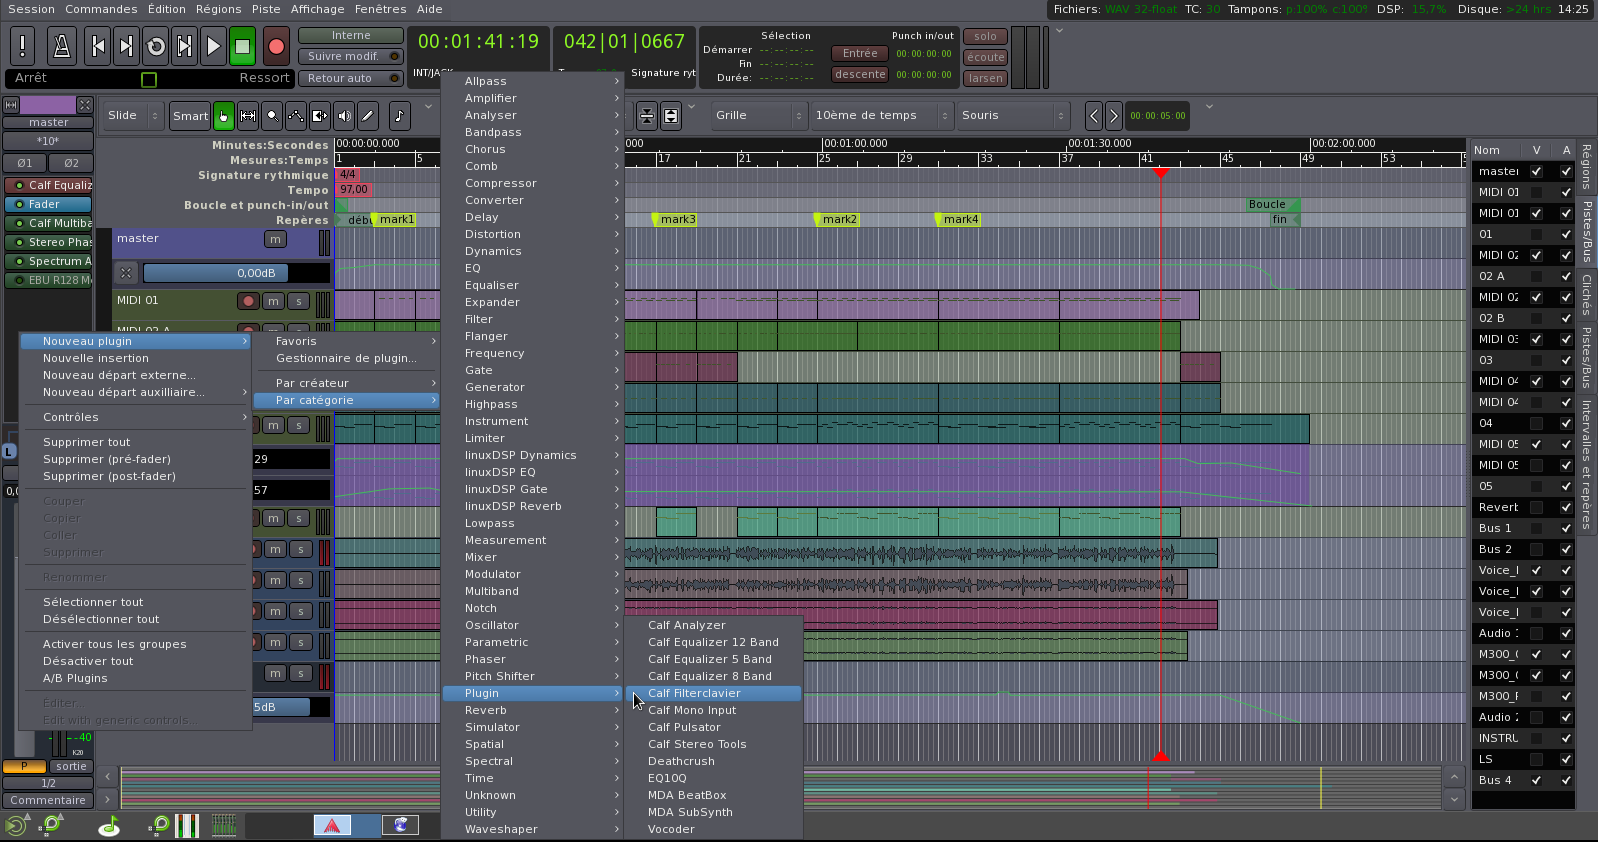Open the Slide edit mode dropdown
The image size is (1598, 842).
pos(134,116)
